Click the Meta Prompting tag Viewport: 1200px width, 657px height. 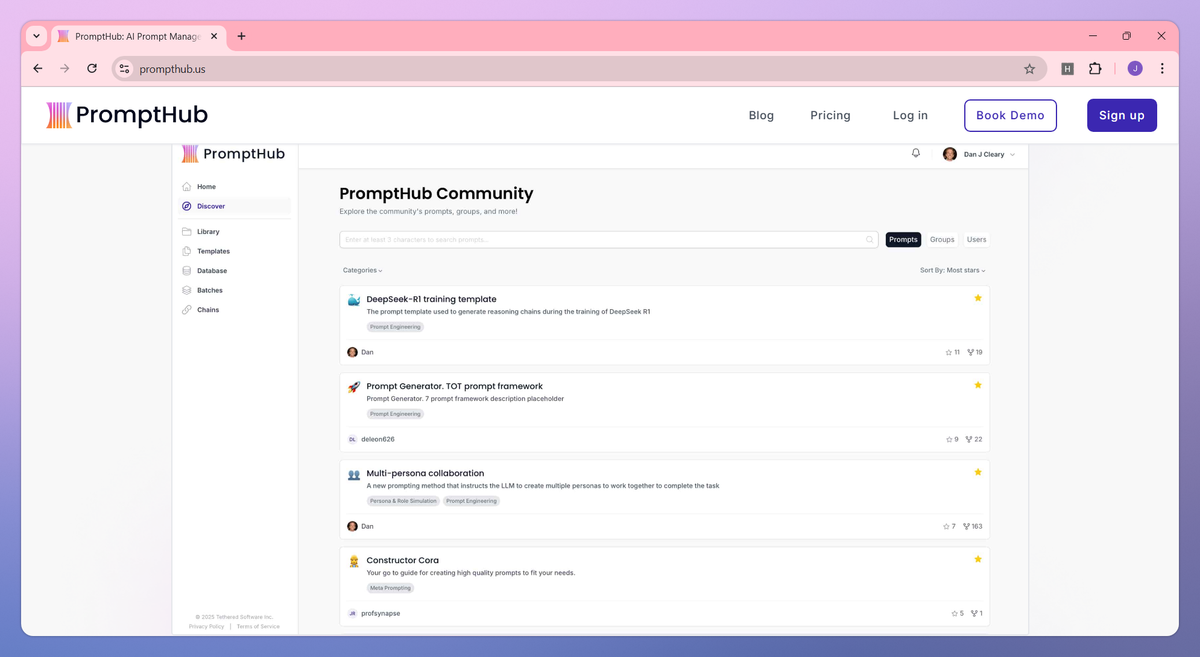[x=390, y=588]
